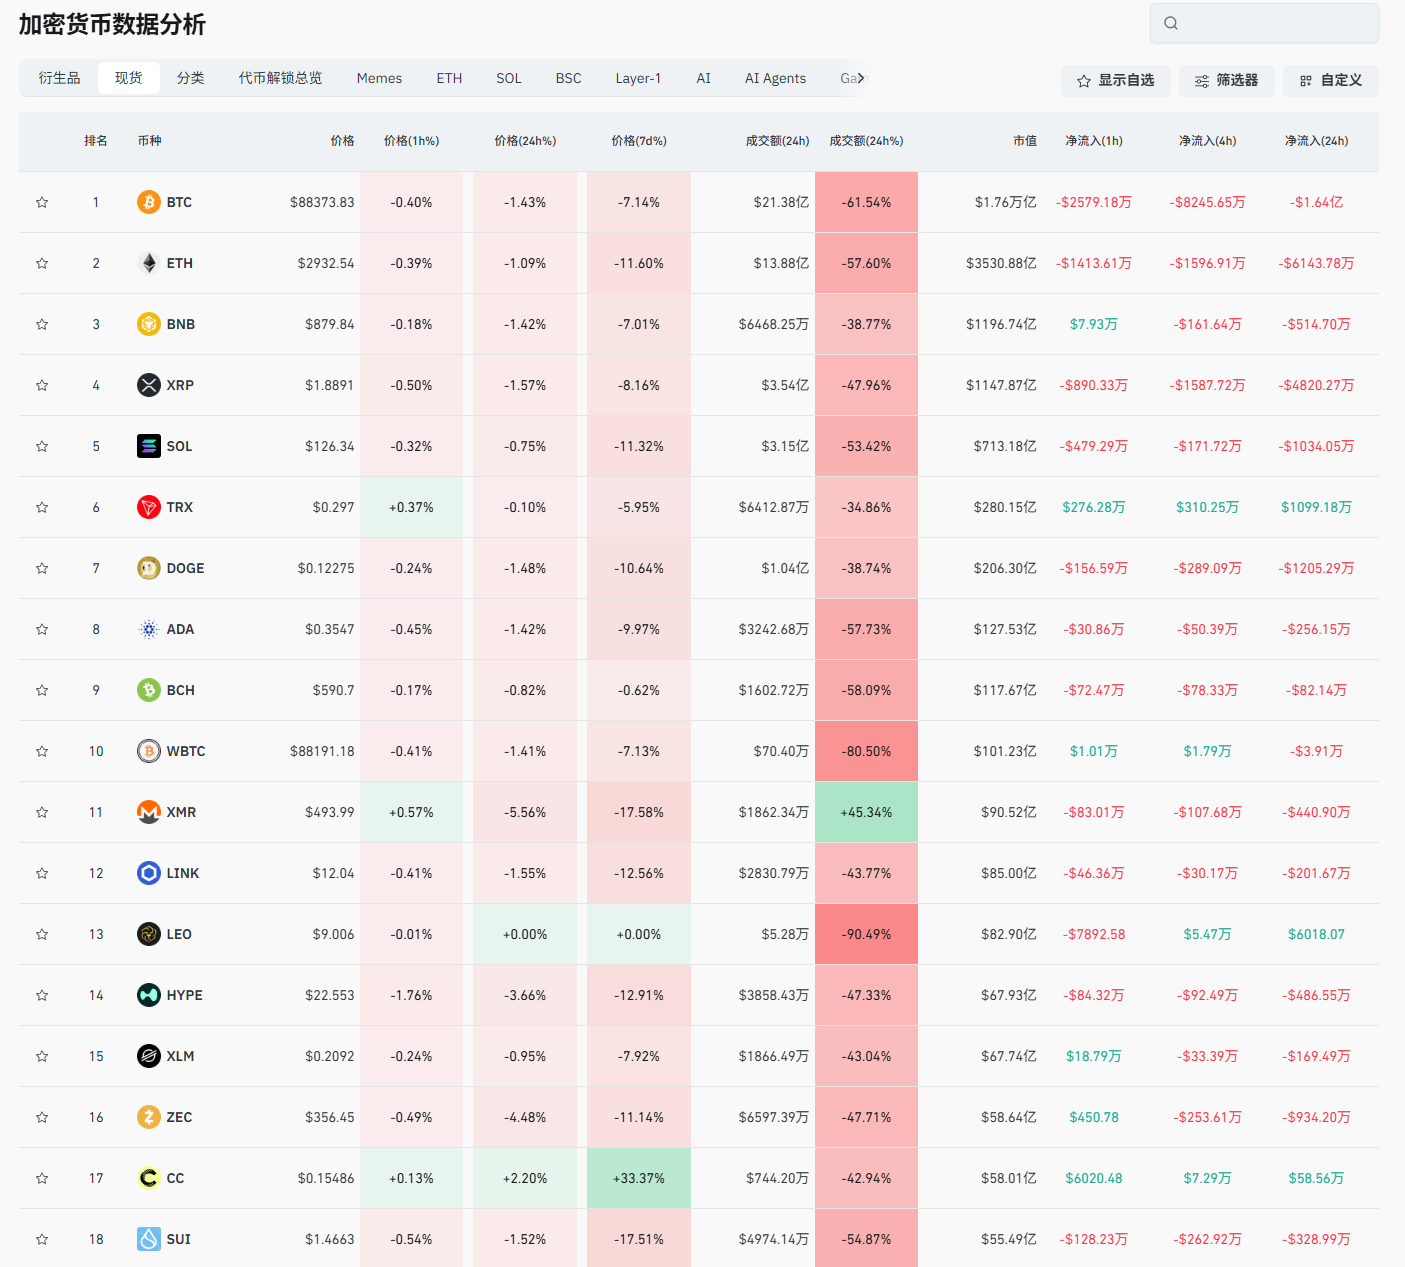This screenshot has height=1267, width=1405.
Task: Toggle the favorite star on the SUI row
Action: tap(42, 1239)
